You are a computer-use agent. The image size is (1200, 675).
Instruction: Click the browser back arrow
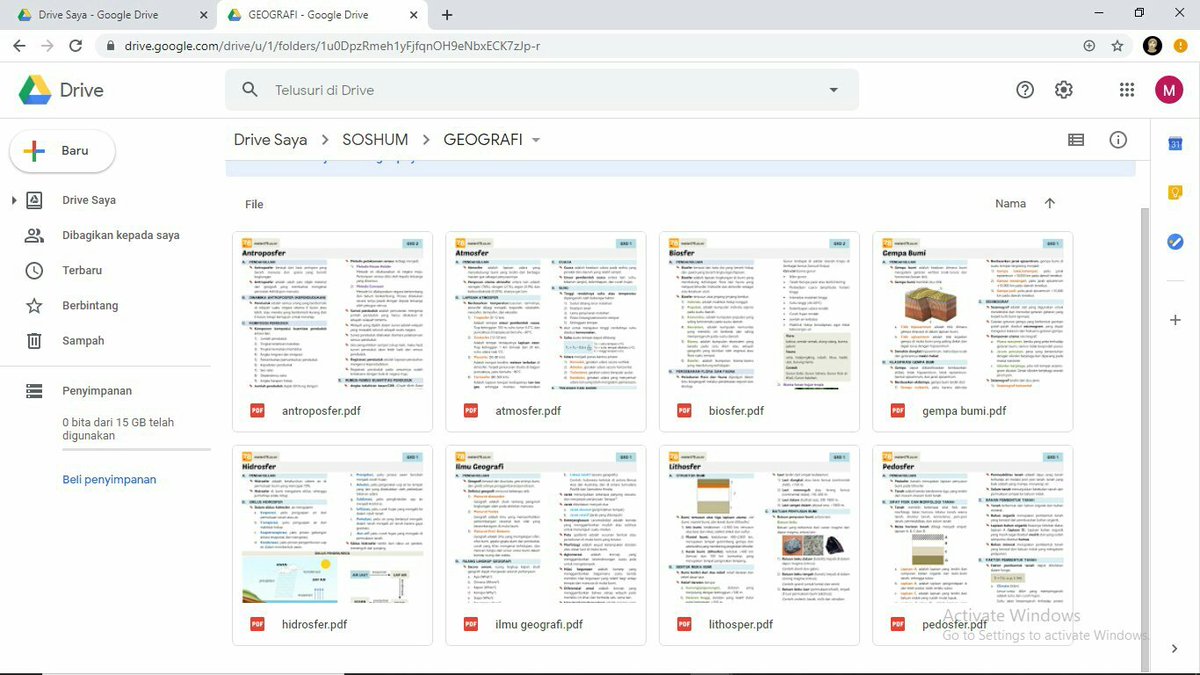click(19, 46)
